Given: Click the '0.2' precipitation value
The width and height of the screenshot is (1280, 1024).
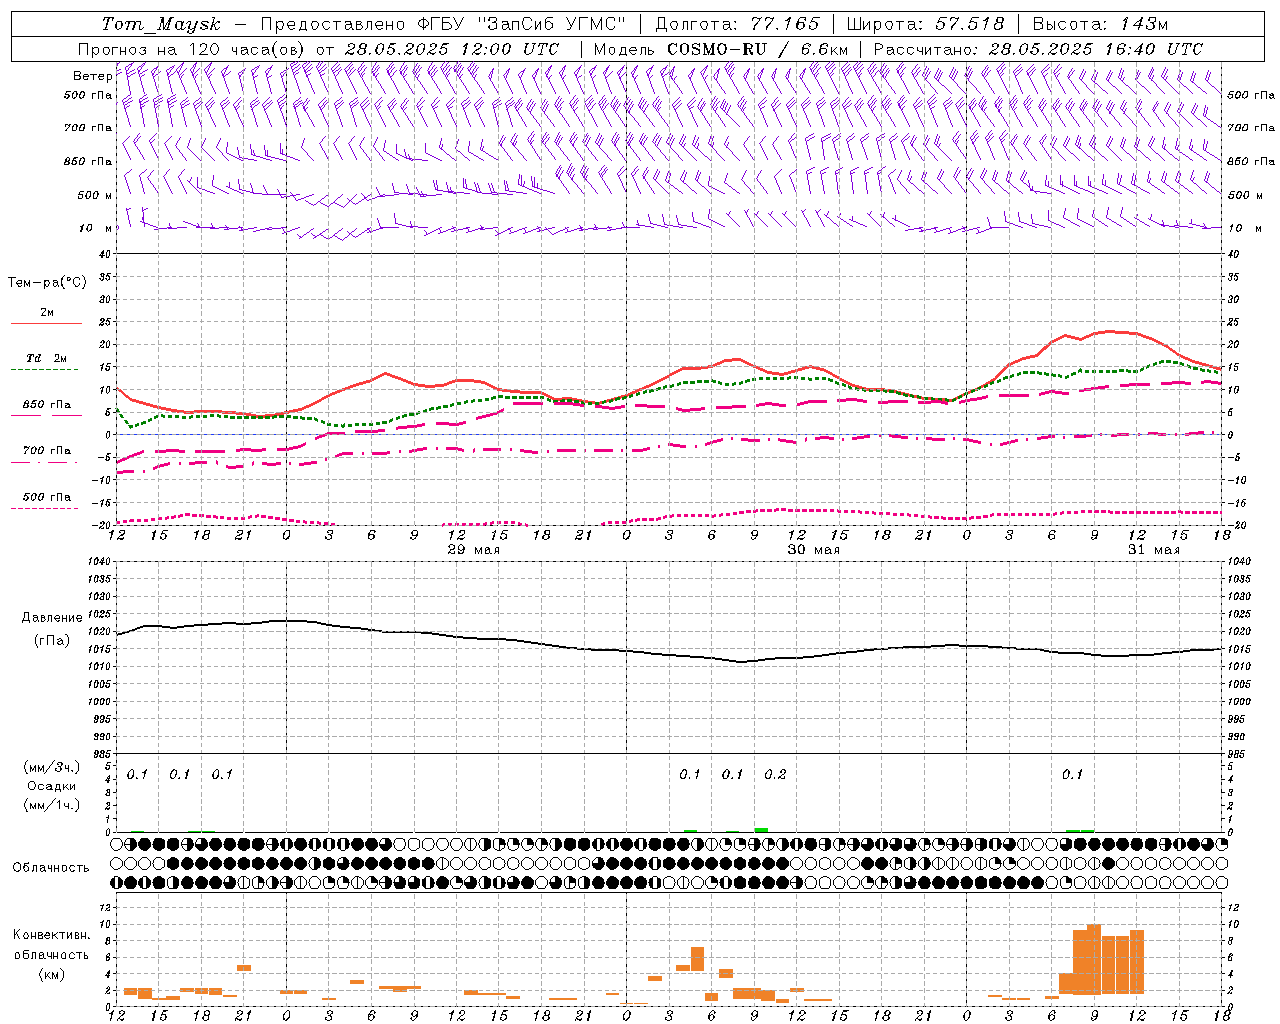Looking at the screenshot, I should [x=775, y=775].
